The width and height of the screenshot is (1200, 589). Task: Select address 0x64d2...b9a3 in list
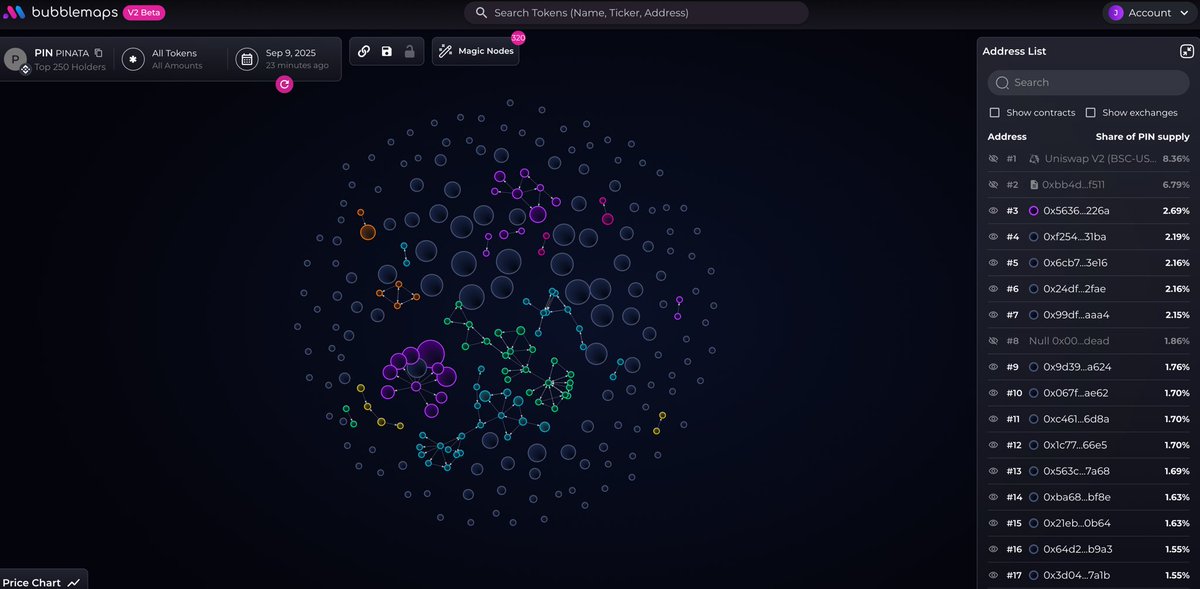(x=1077, y=549)
